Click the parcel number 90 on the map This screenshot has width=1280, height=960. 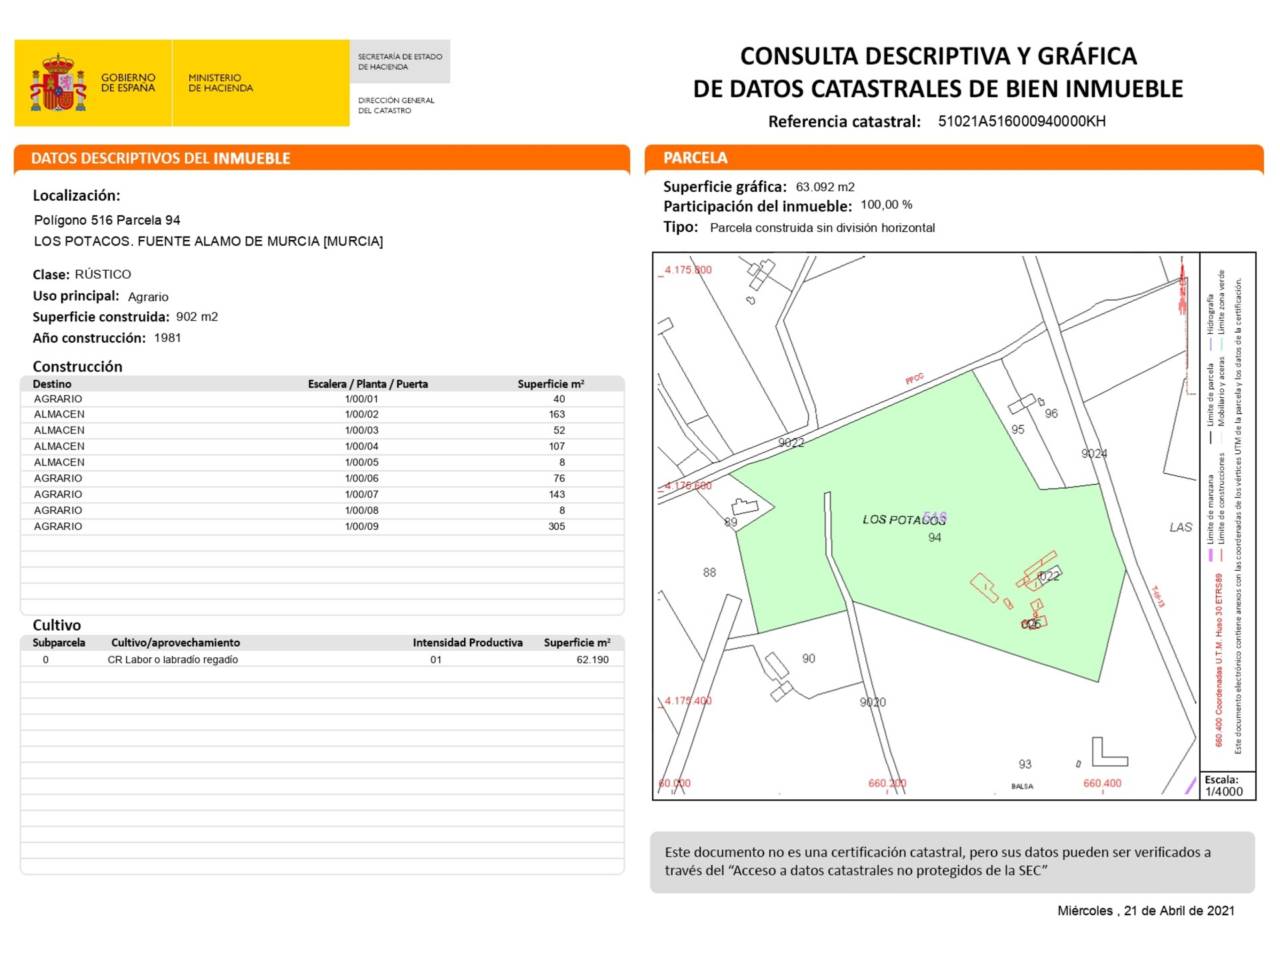tap(808, 659)
